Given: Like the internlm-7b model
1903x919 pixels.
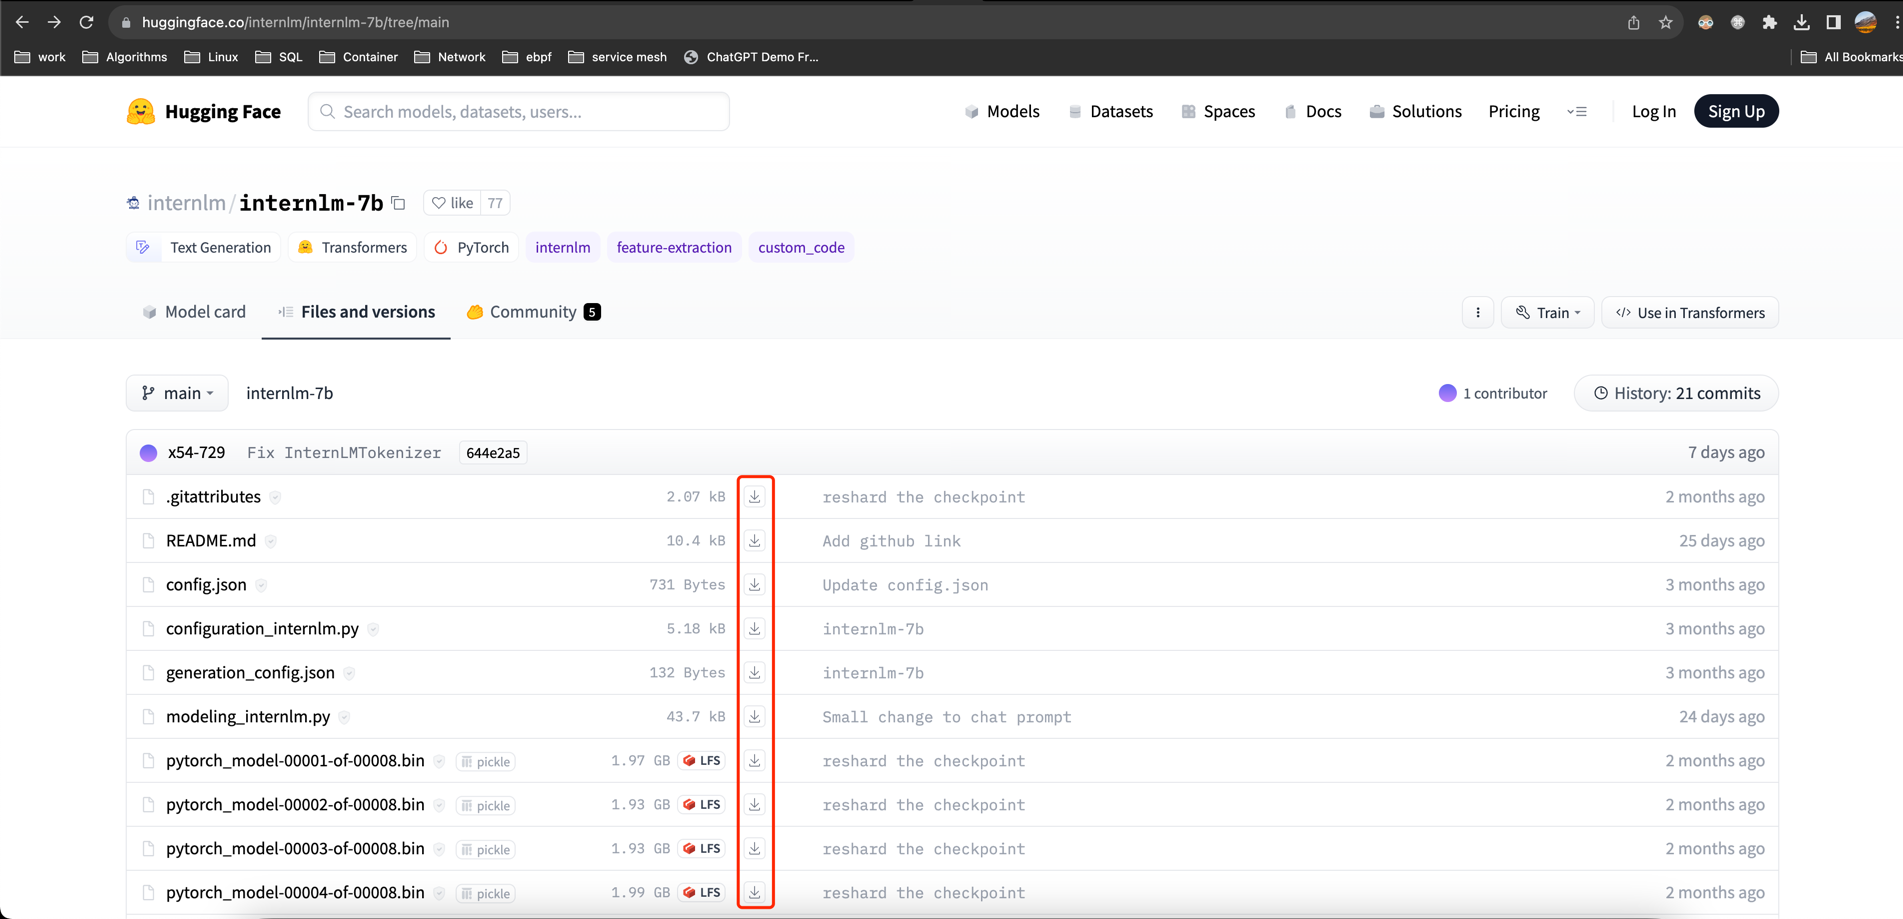Looking at the screenshot, I should 452,203.
